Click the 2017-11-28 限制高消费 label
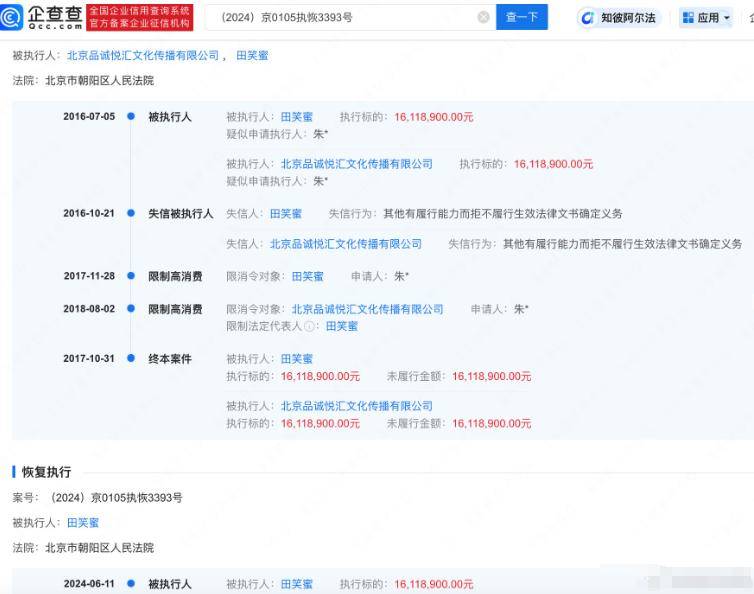 pos(175,276)
